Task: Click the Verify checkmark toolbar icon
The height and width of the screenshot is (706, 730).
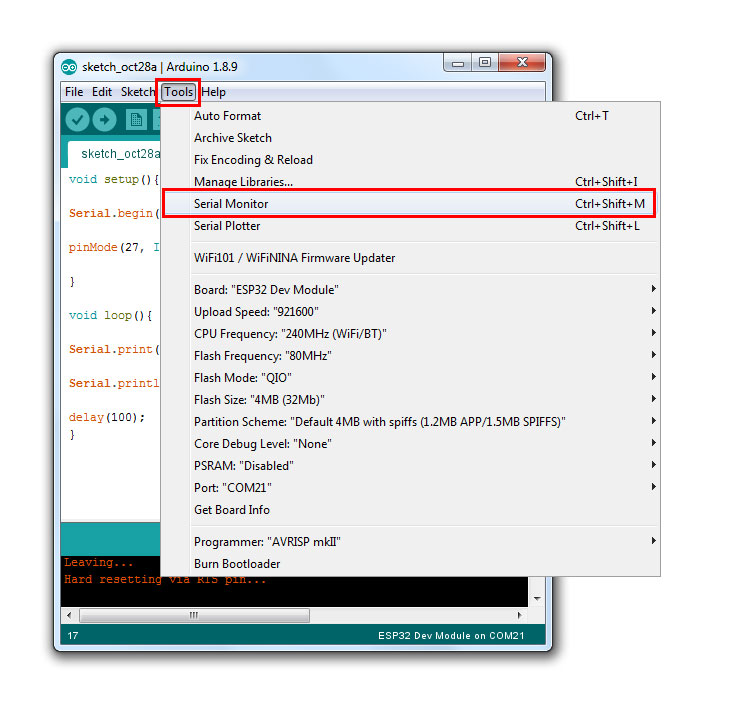Action: 77,120
